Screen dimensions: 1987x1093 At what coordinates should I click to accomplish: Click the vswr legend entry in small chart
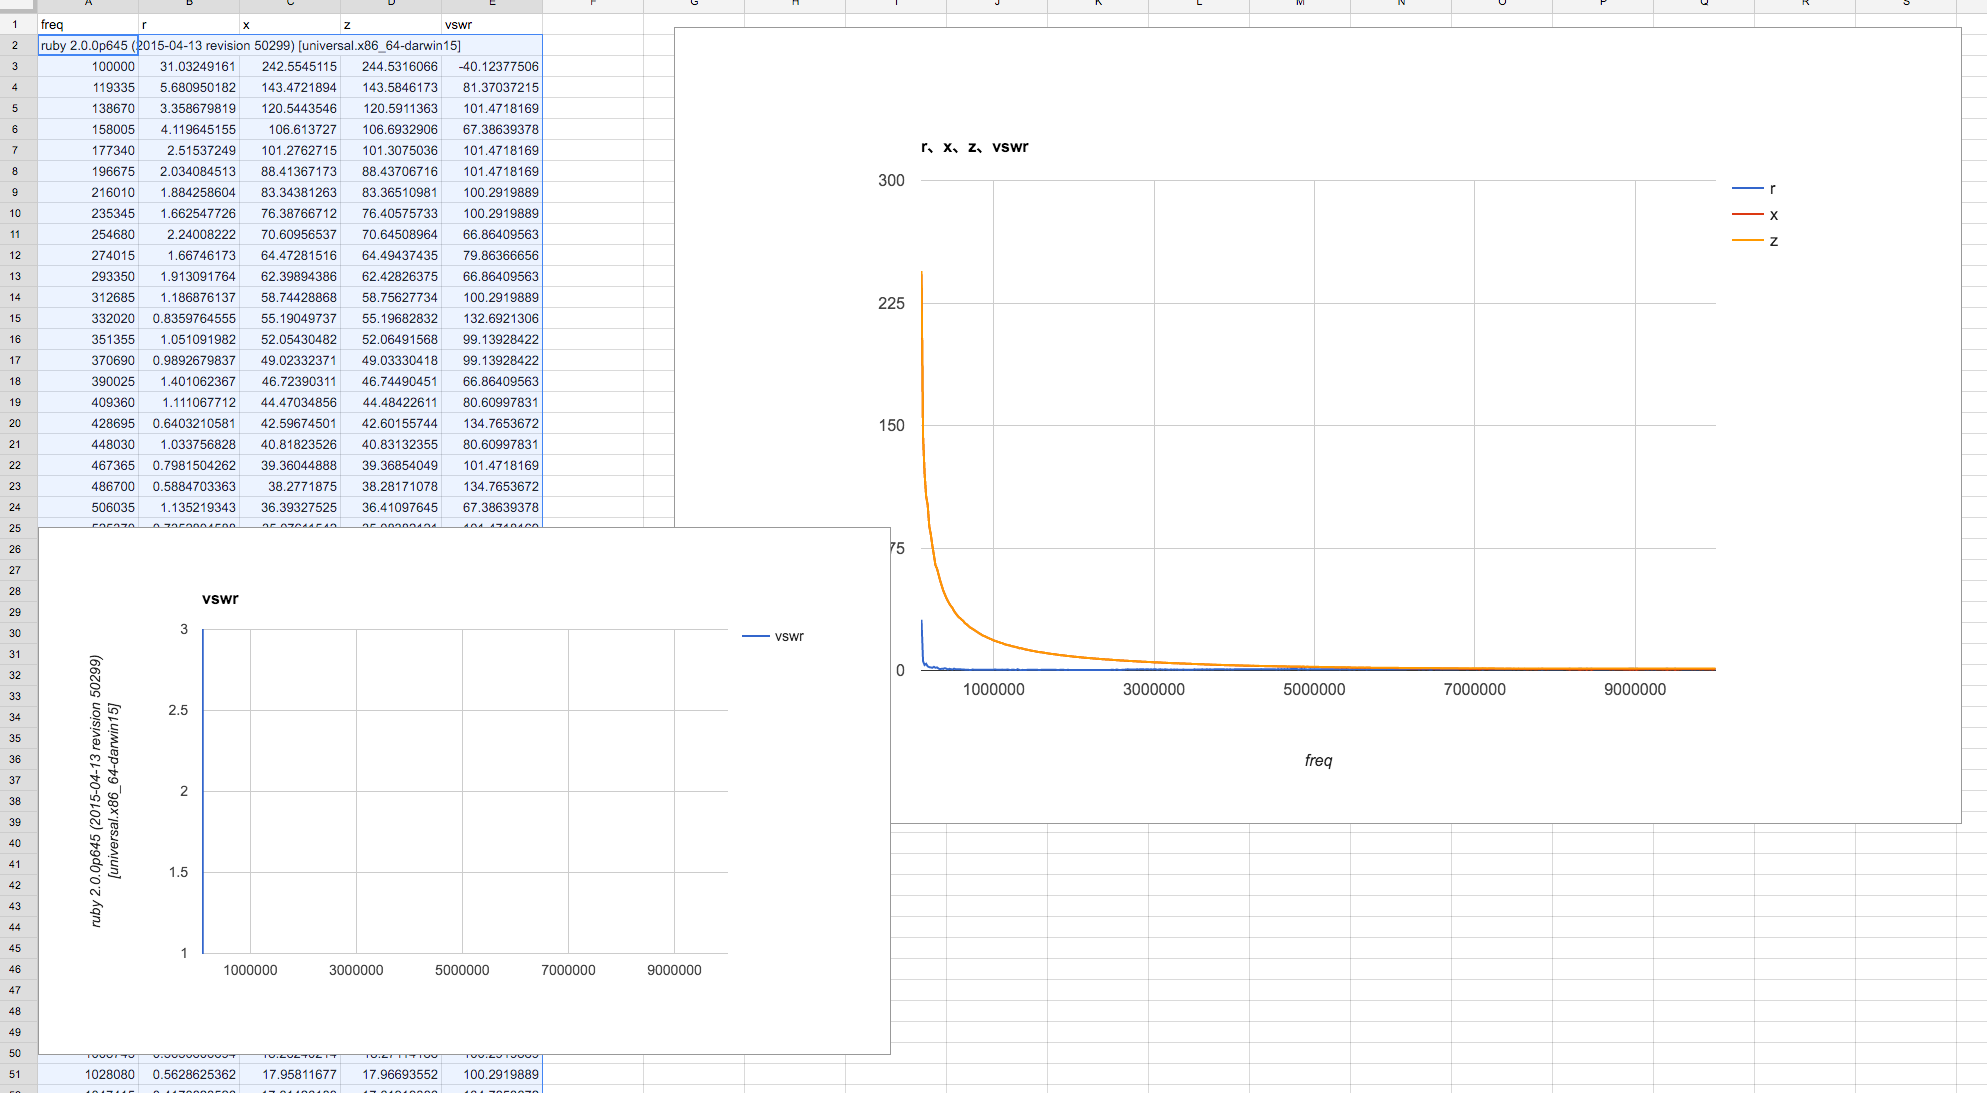[x=788, y=636]
